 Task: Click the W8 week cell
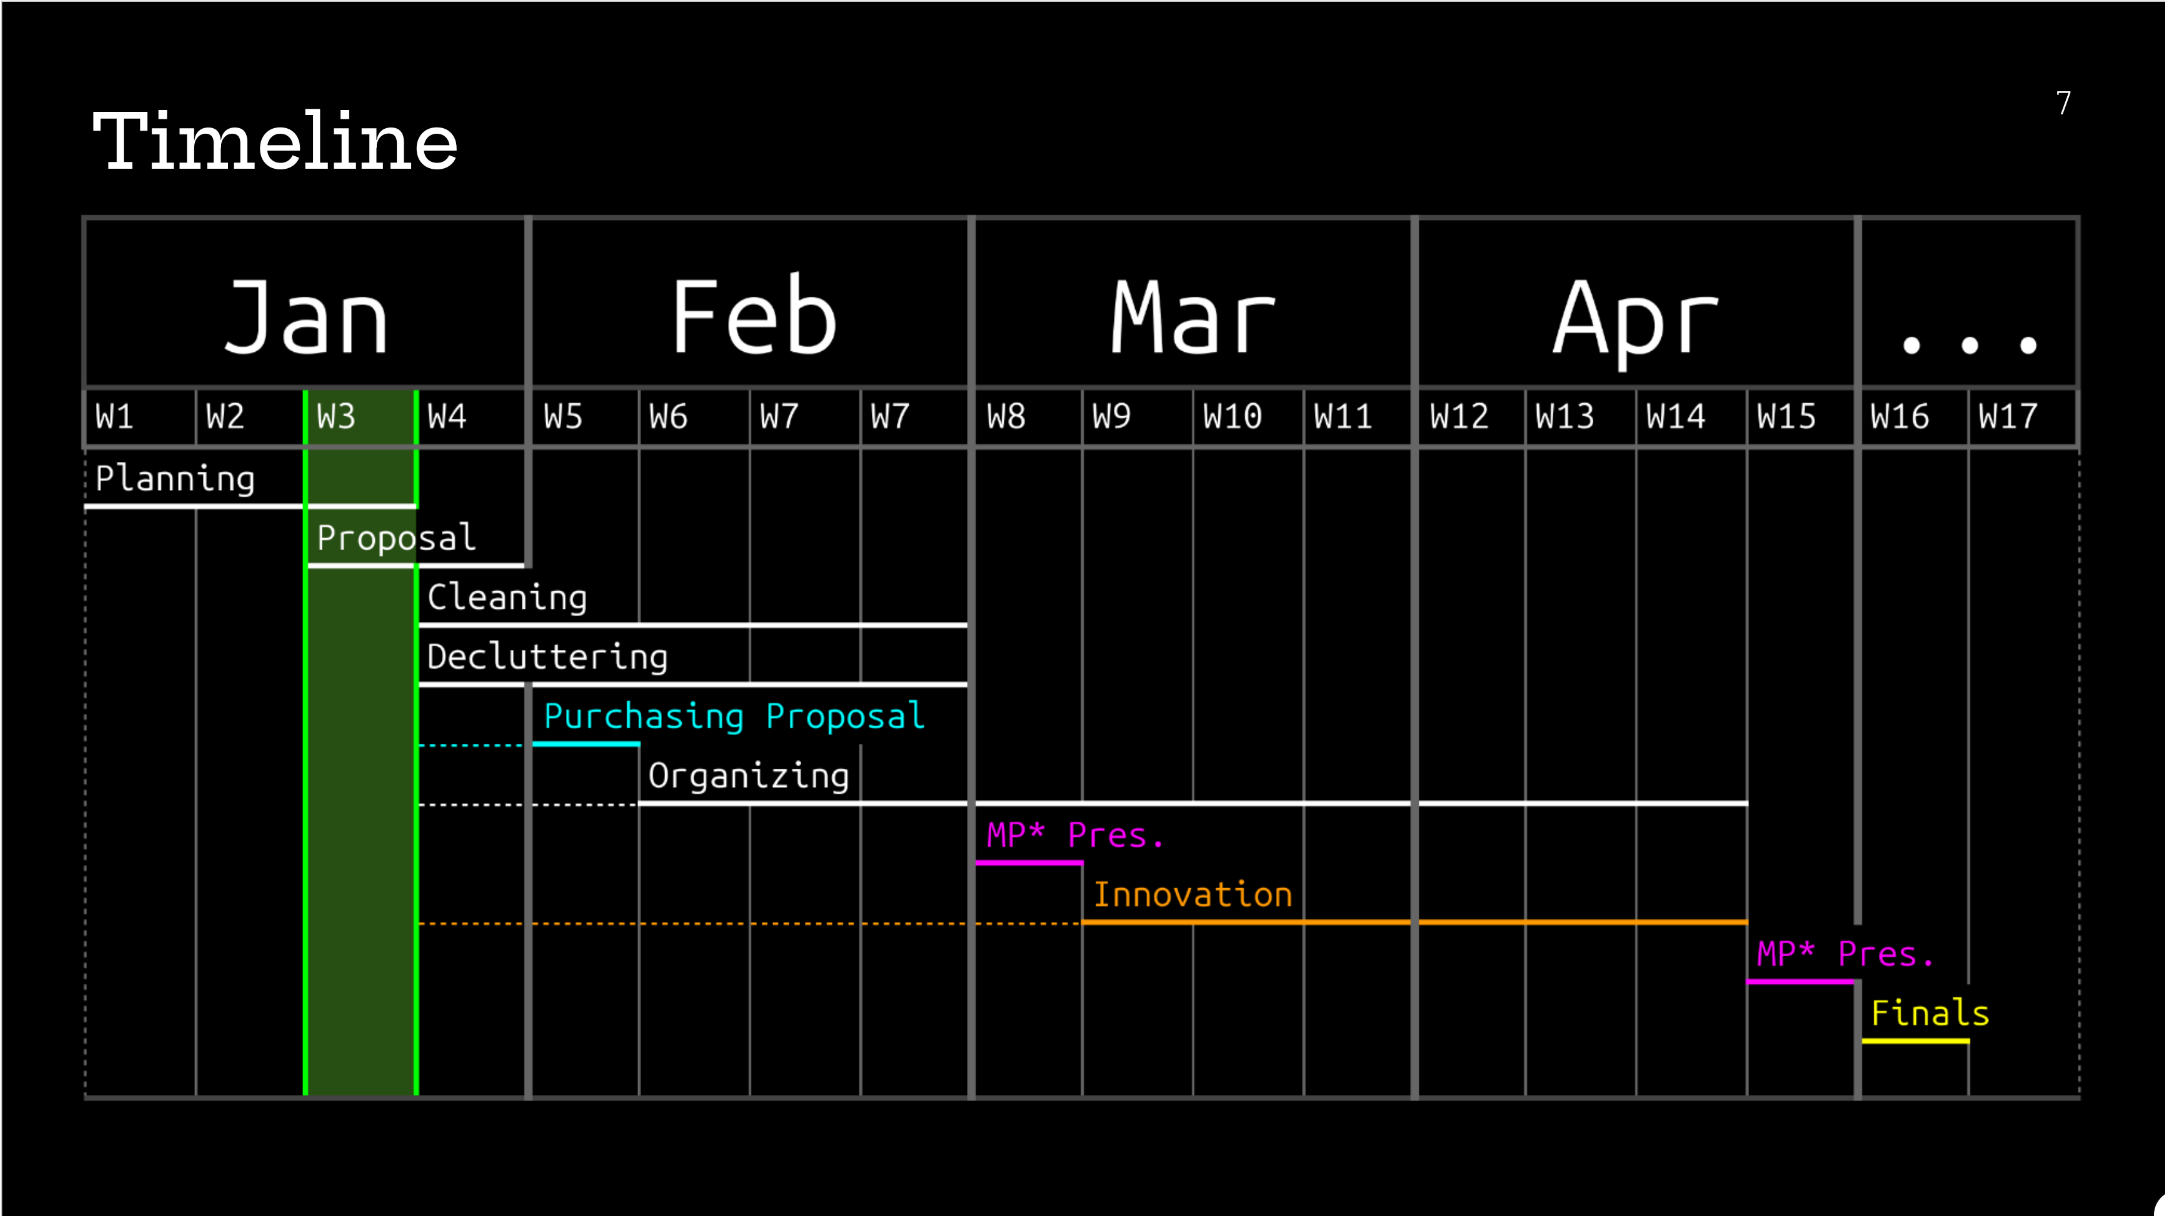(x=1028, y=416)
